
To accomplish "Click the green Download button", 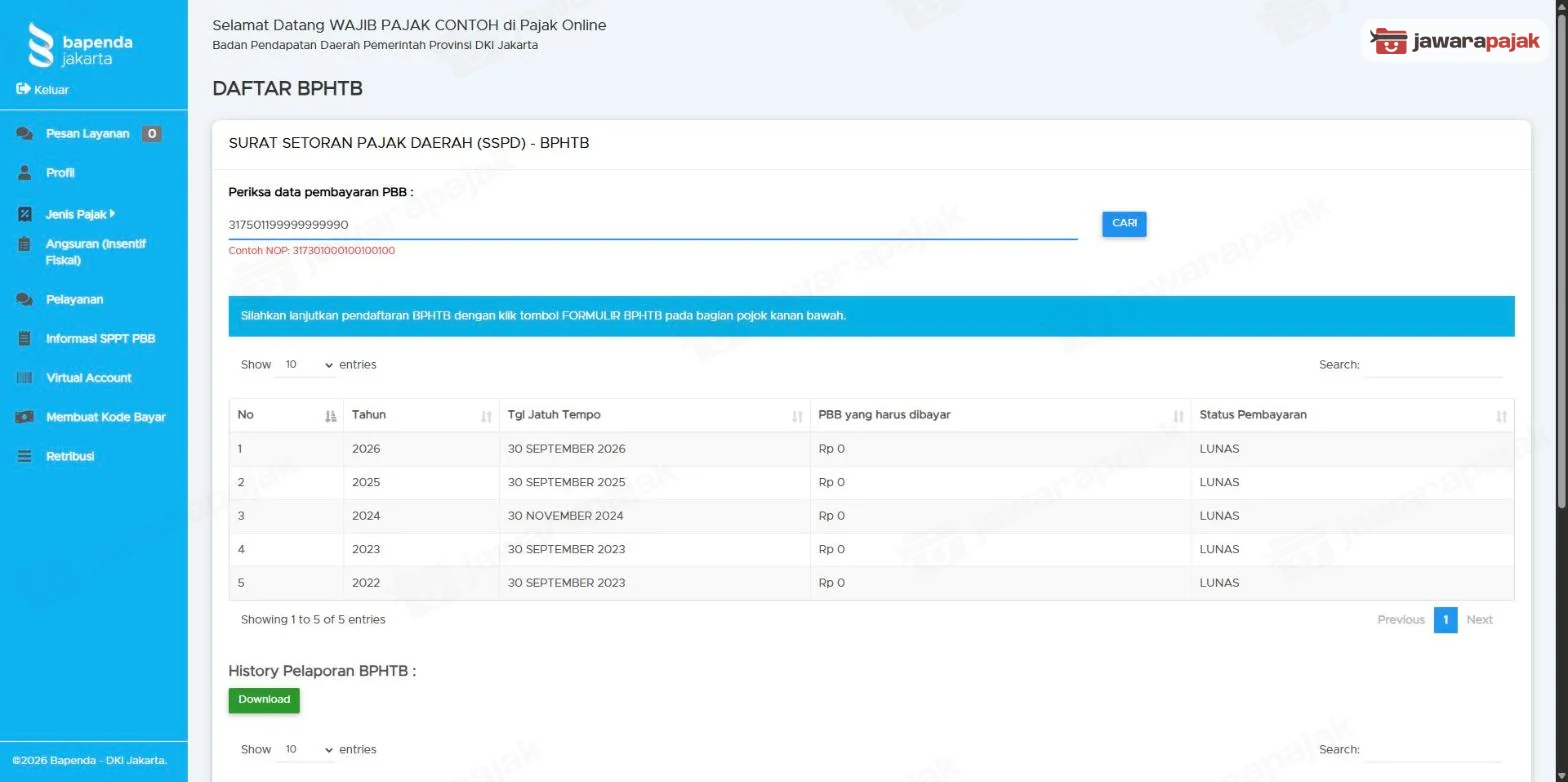I will tap(264, 700).
